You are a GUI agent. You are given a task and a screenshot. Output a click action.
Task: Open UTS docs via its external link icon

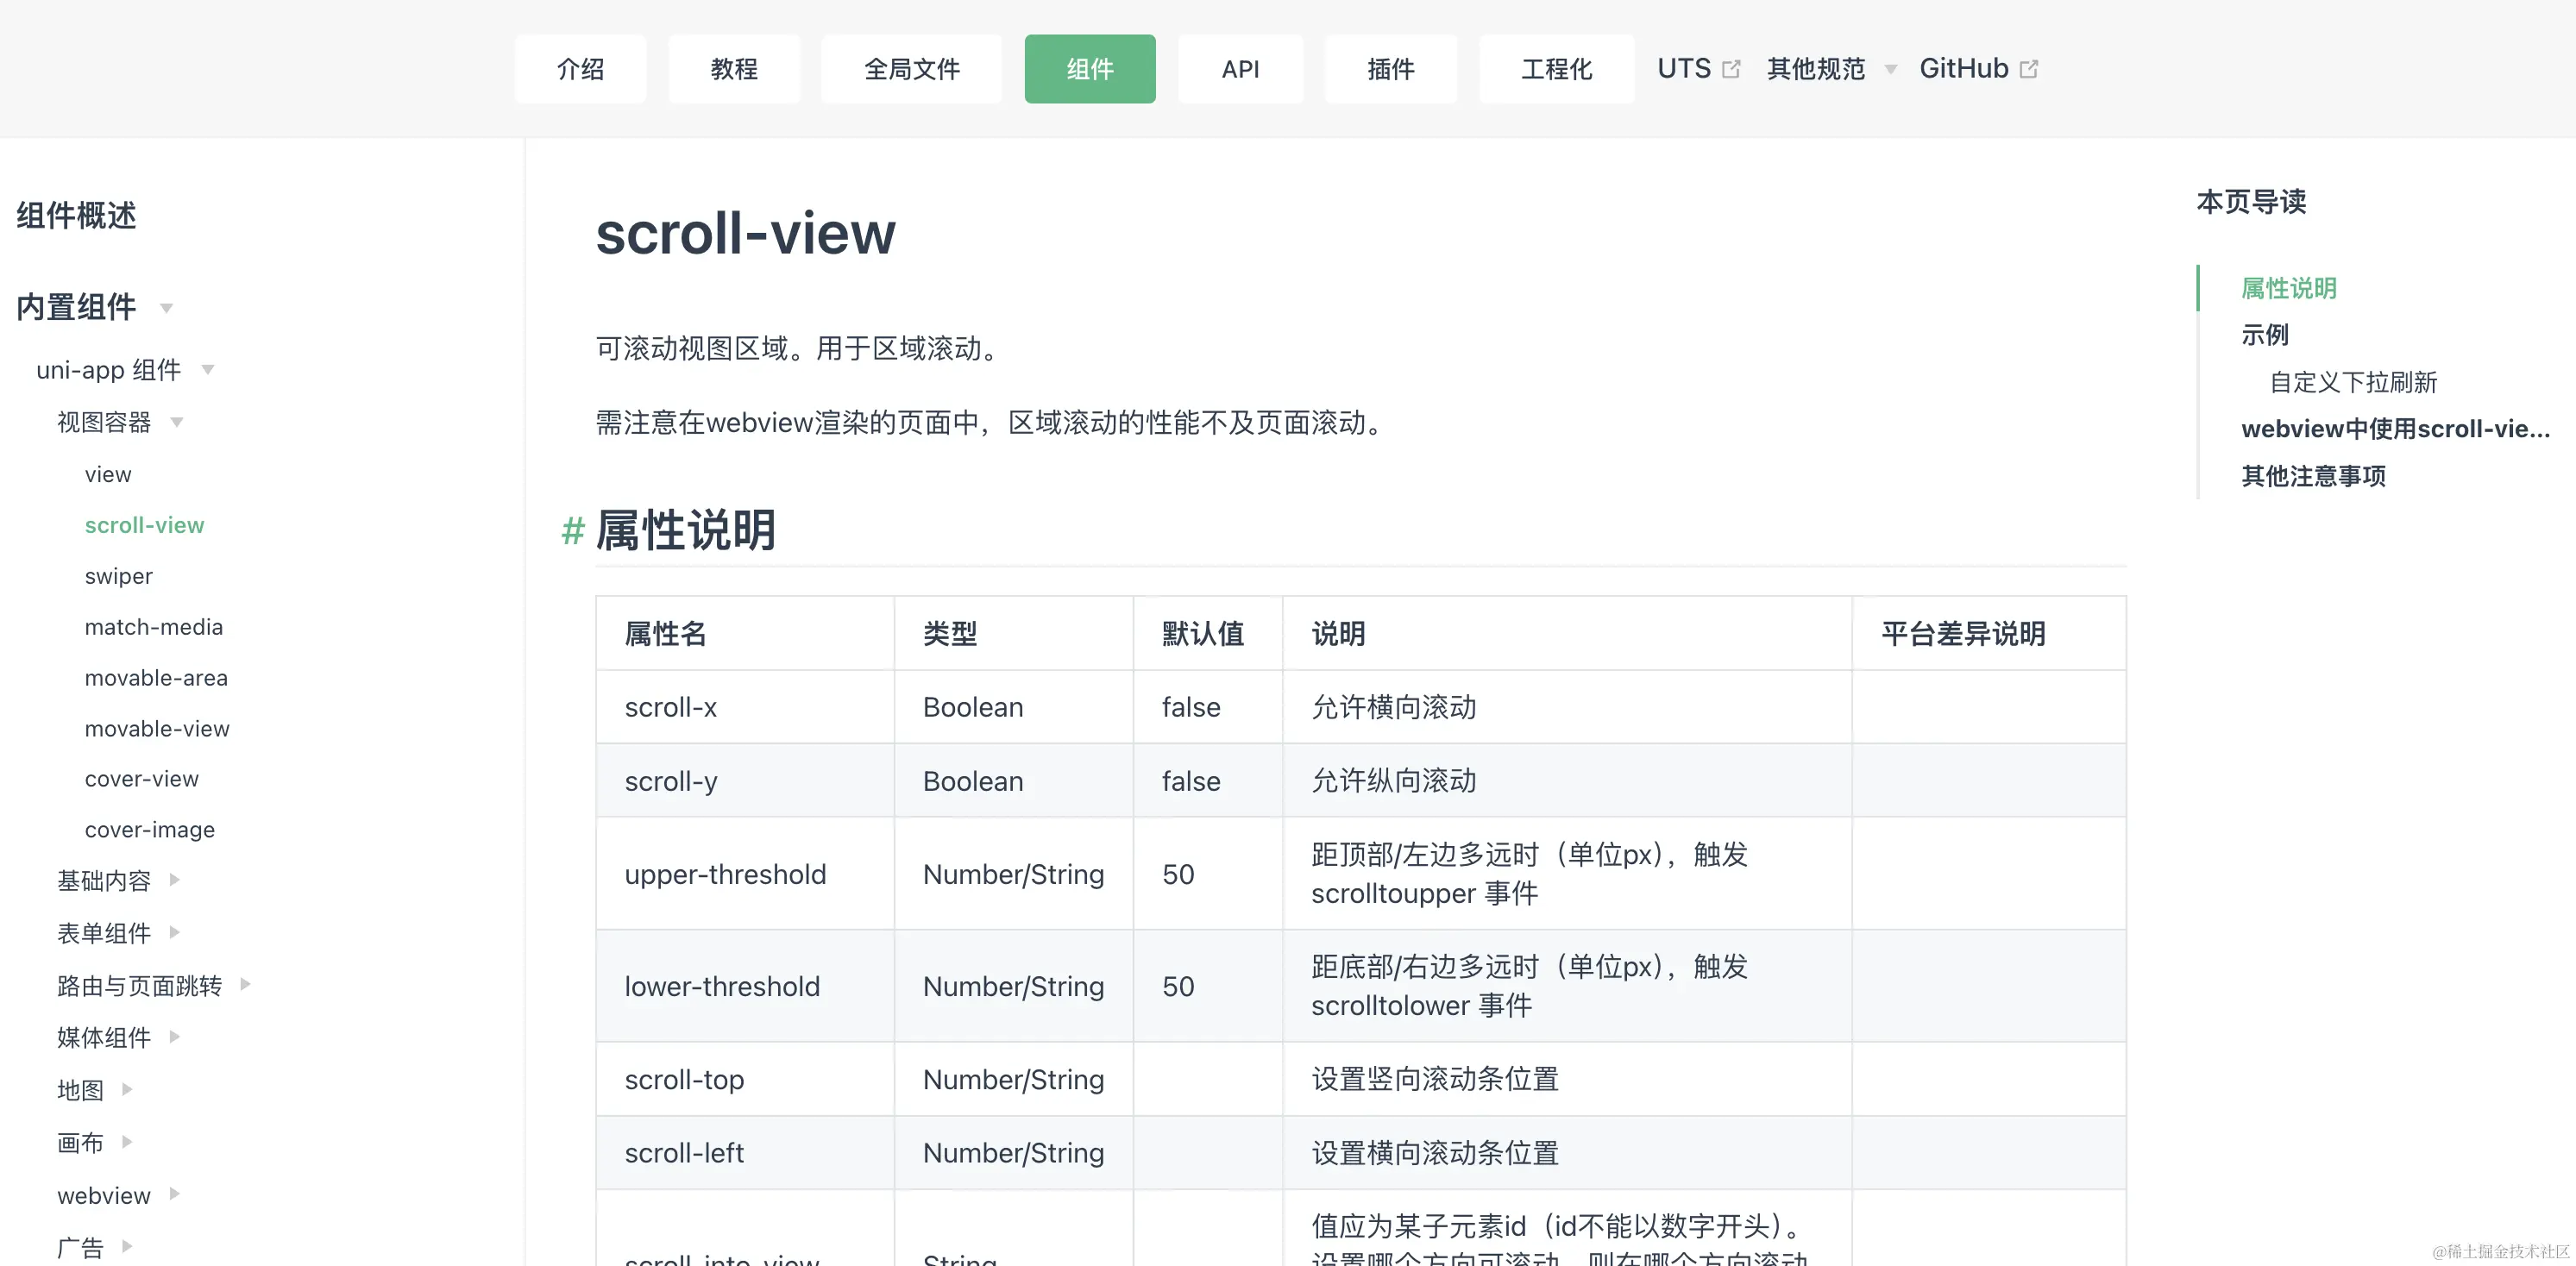click(1733, 66)
